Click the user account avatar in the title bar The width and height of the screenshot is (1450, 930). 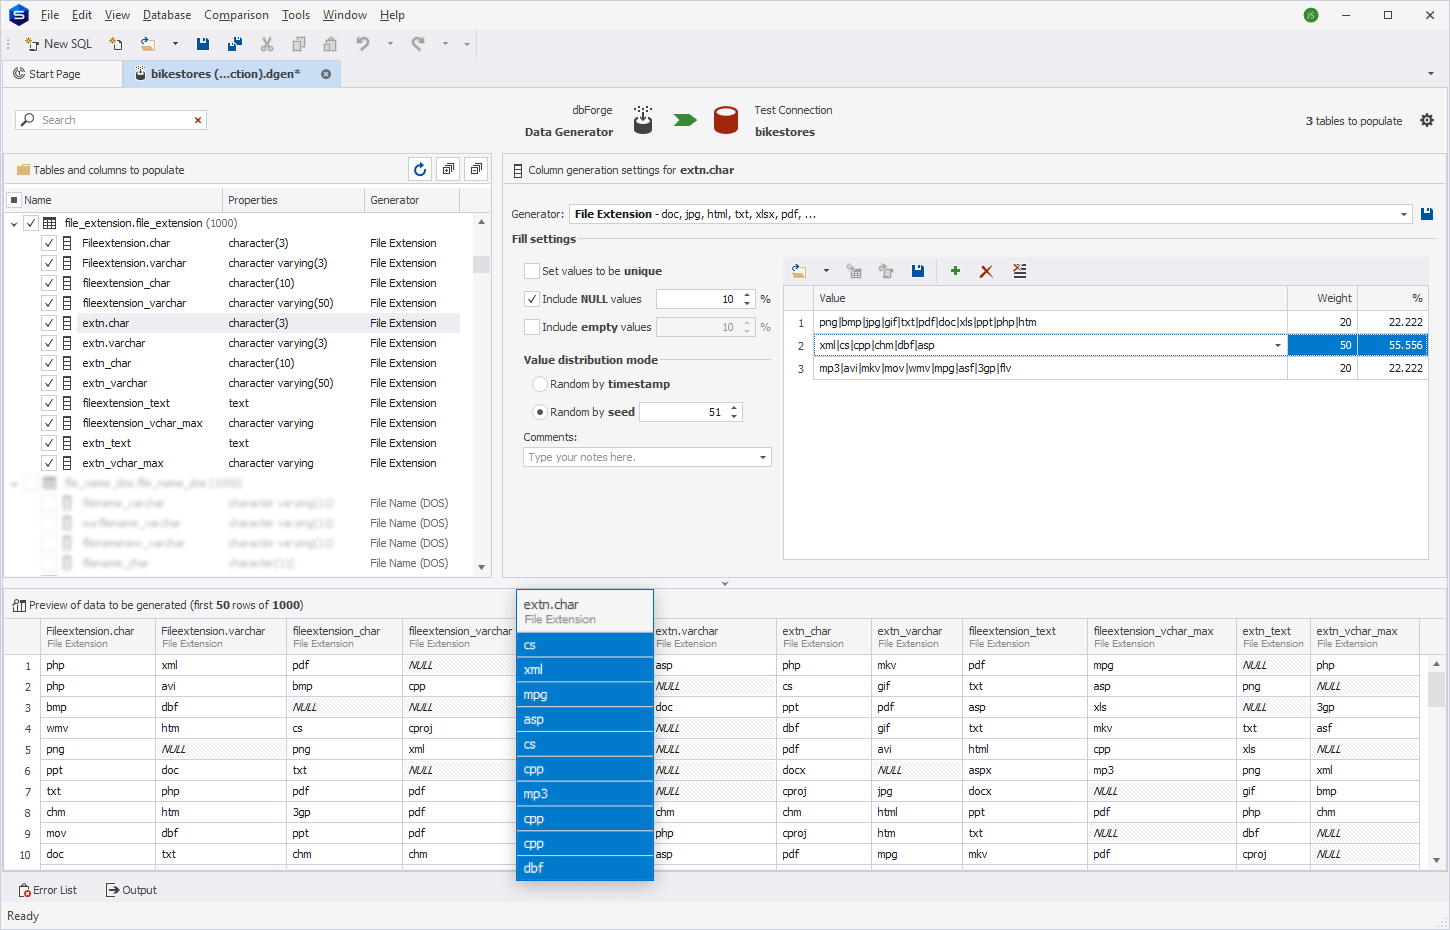[x=1311, y=15]
